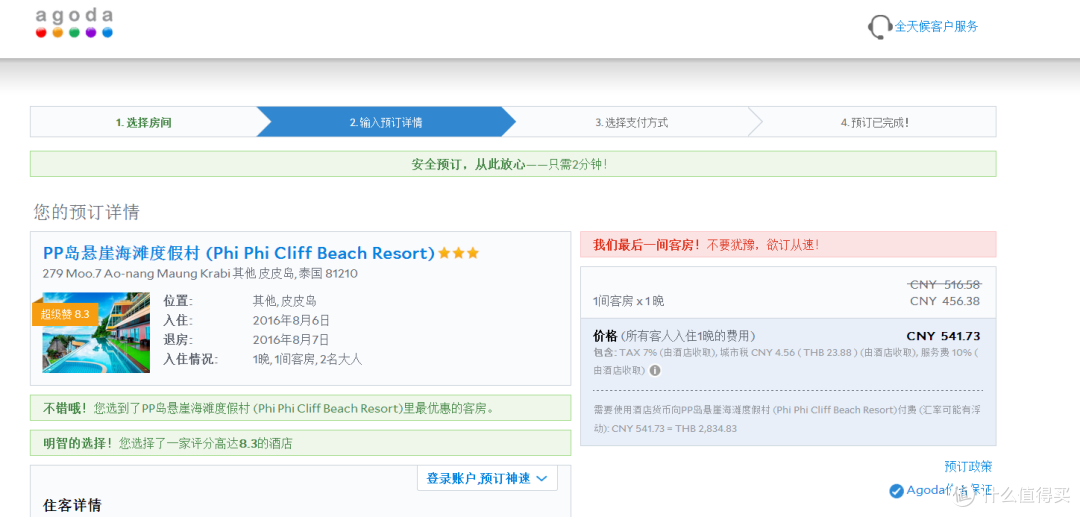Click the hotel three-star rating

(458, 253)
